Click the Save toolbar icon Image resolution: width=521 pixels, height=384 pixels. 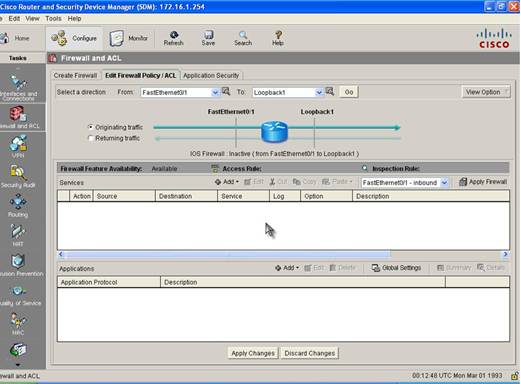209,35
